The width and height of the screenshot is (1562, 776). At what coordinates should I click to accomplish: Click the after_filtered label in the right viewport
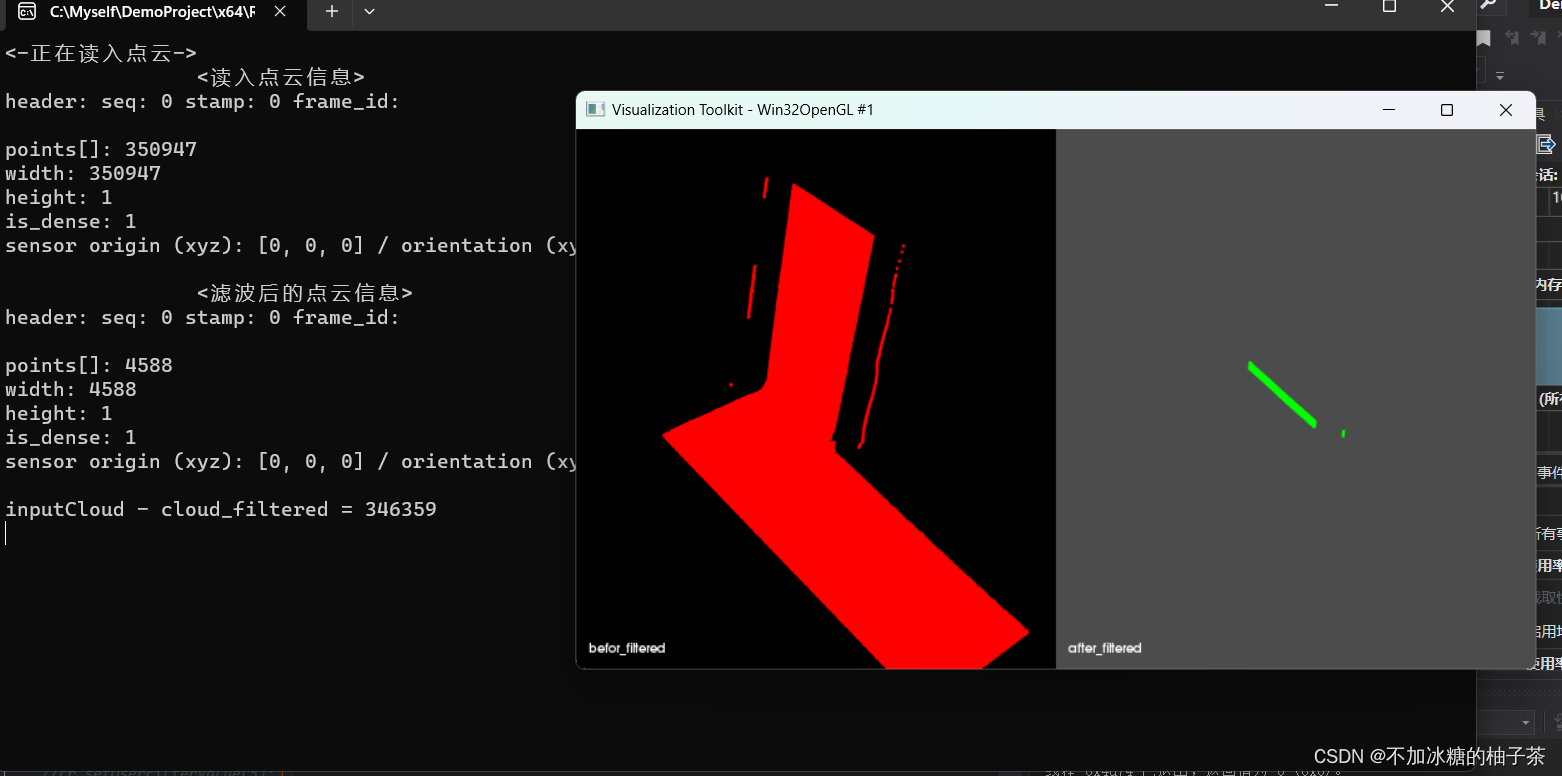[x=1104, y=648]
